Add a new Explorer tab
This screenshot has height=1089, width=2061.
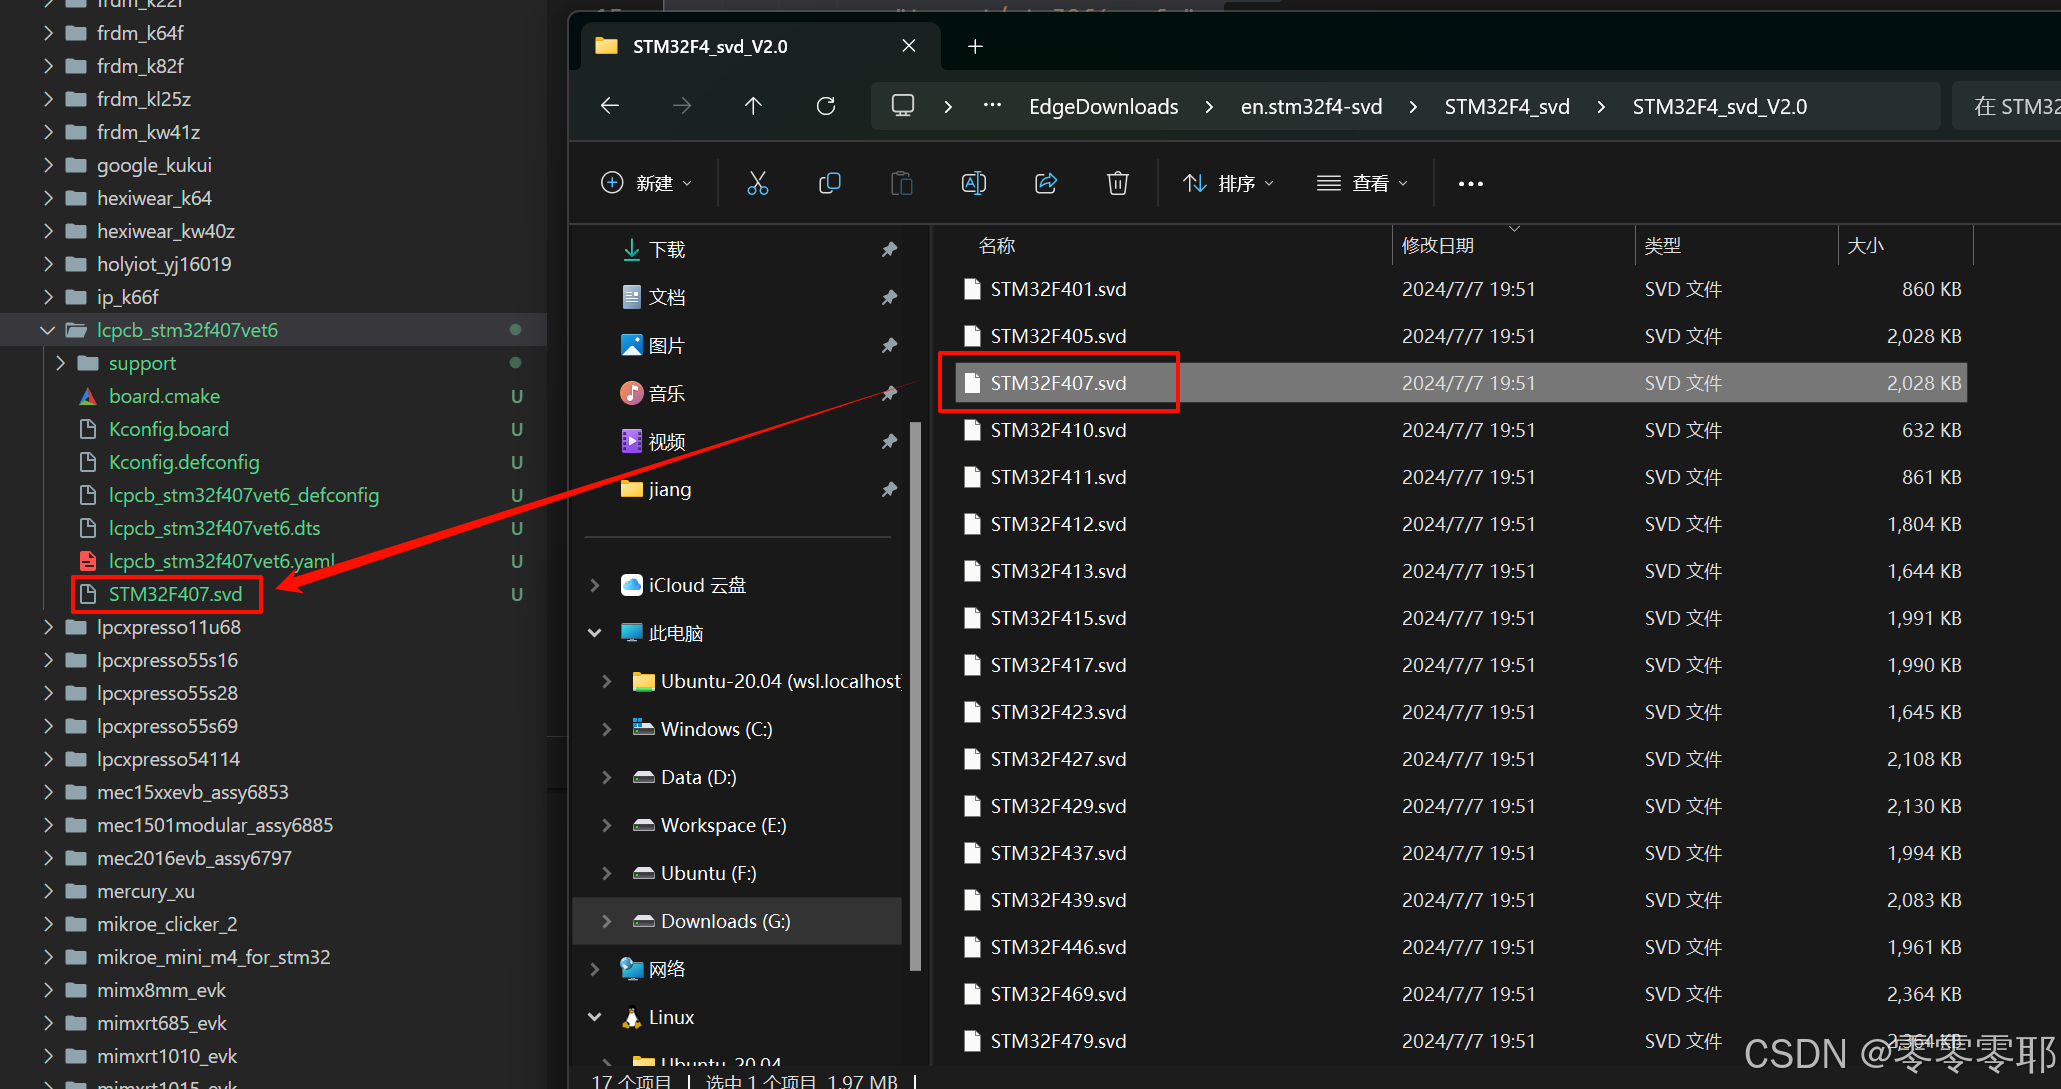[x=975, y=46]
